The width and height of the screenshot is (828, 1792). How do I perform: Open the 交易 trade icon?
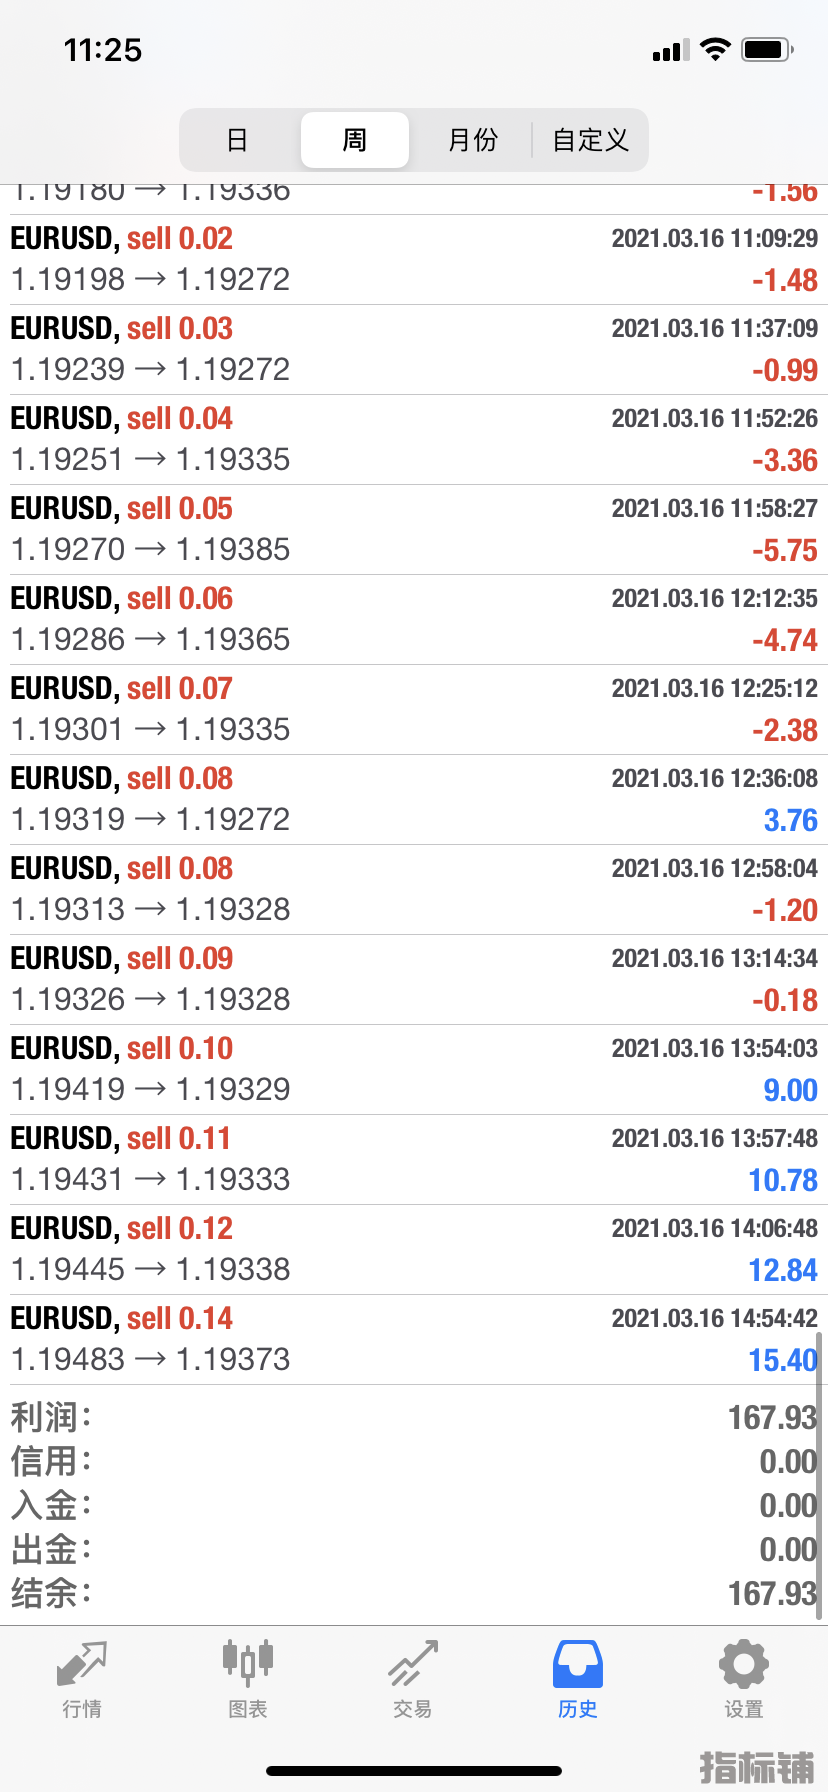[x=413, y=1664]
